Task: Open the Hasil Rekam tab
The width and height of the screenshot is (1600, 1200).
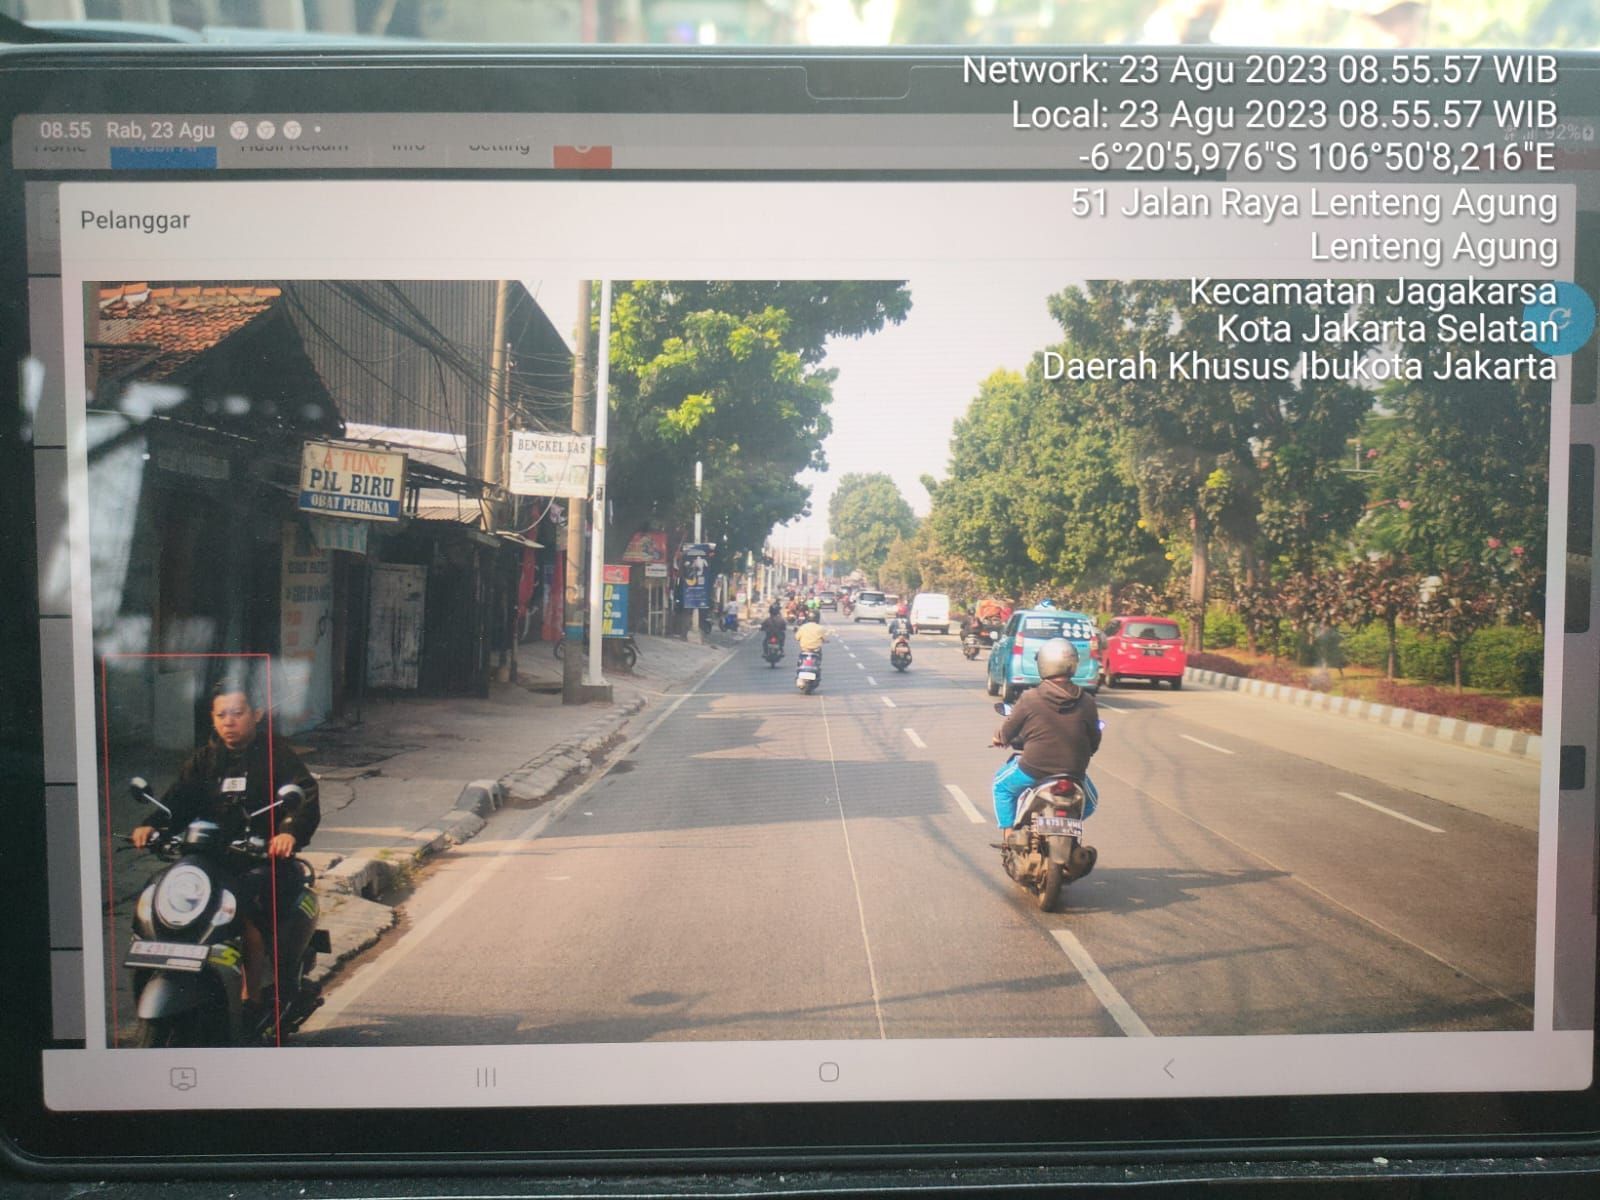Action: coord(294,147)
